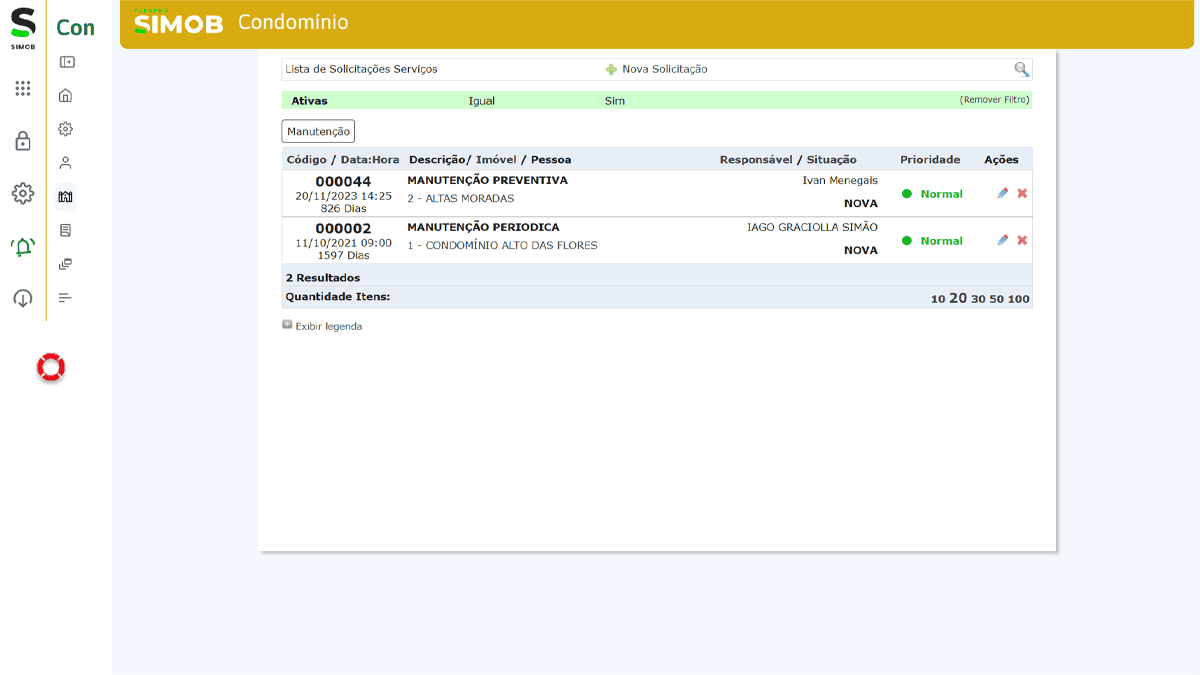
Task: Open the apps grid icon in the left rail
Action: pyautogui.click(x=22, y=89)
